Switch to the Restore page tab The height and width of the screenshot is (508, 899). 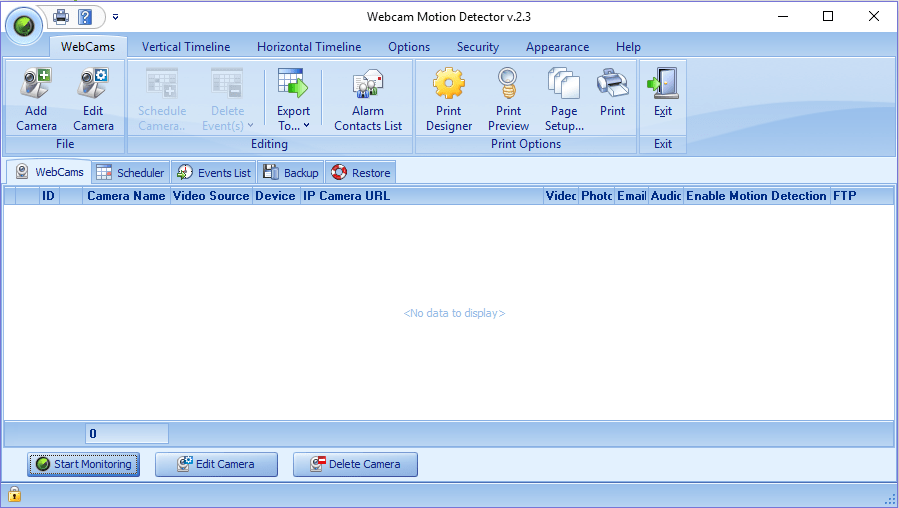[361, 173]
